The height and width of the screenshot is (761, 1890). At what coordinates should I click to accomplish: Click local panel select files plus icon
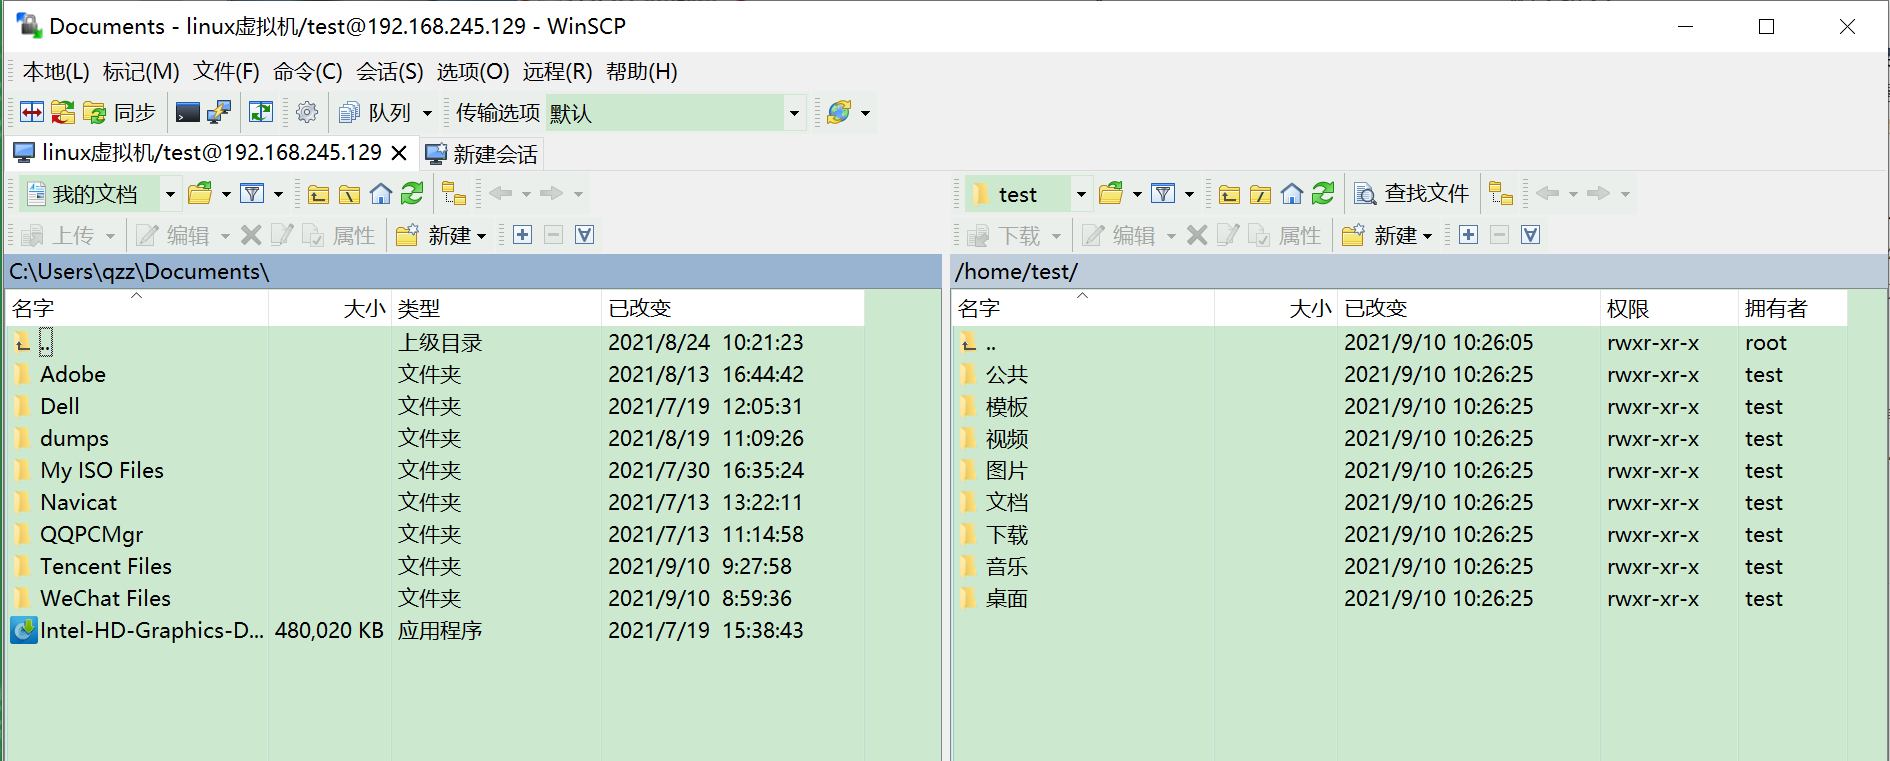tap(522, 235)
